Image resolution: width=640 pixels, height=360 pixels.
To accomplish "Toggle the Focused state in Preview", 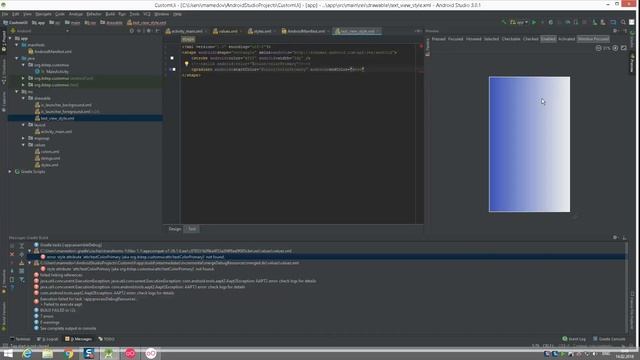I will pyautogui.click(x=456, y=39).
